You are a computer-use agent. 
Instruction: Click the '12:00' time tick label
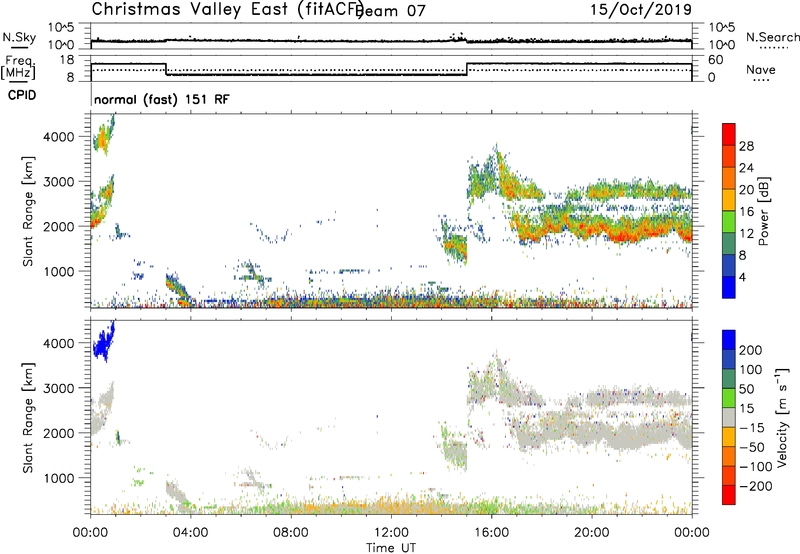tap(391, 533)
